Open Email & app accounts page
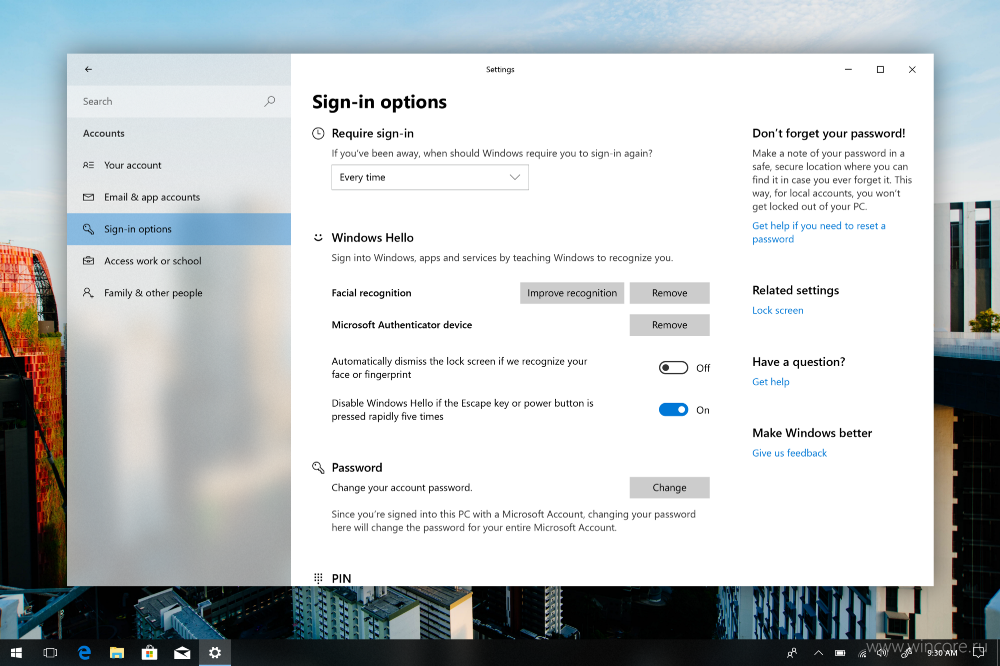This screenshot has height=666, width=1000. (179, 197)
